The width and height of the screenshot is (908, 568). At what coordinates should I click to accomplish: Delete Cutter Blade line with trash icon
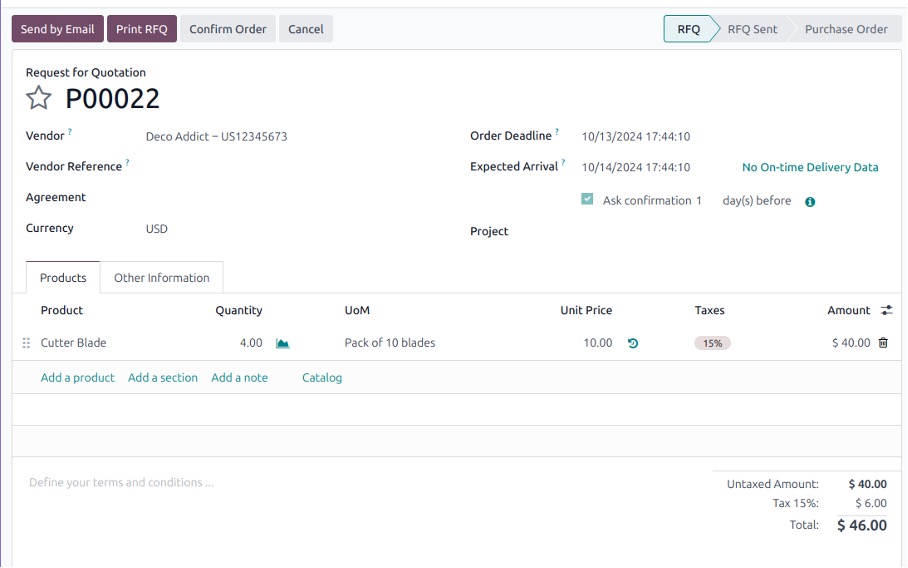coord(883,343)
